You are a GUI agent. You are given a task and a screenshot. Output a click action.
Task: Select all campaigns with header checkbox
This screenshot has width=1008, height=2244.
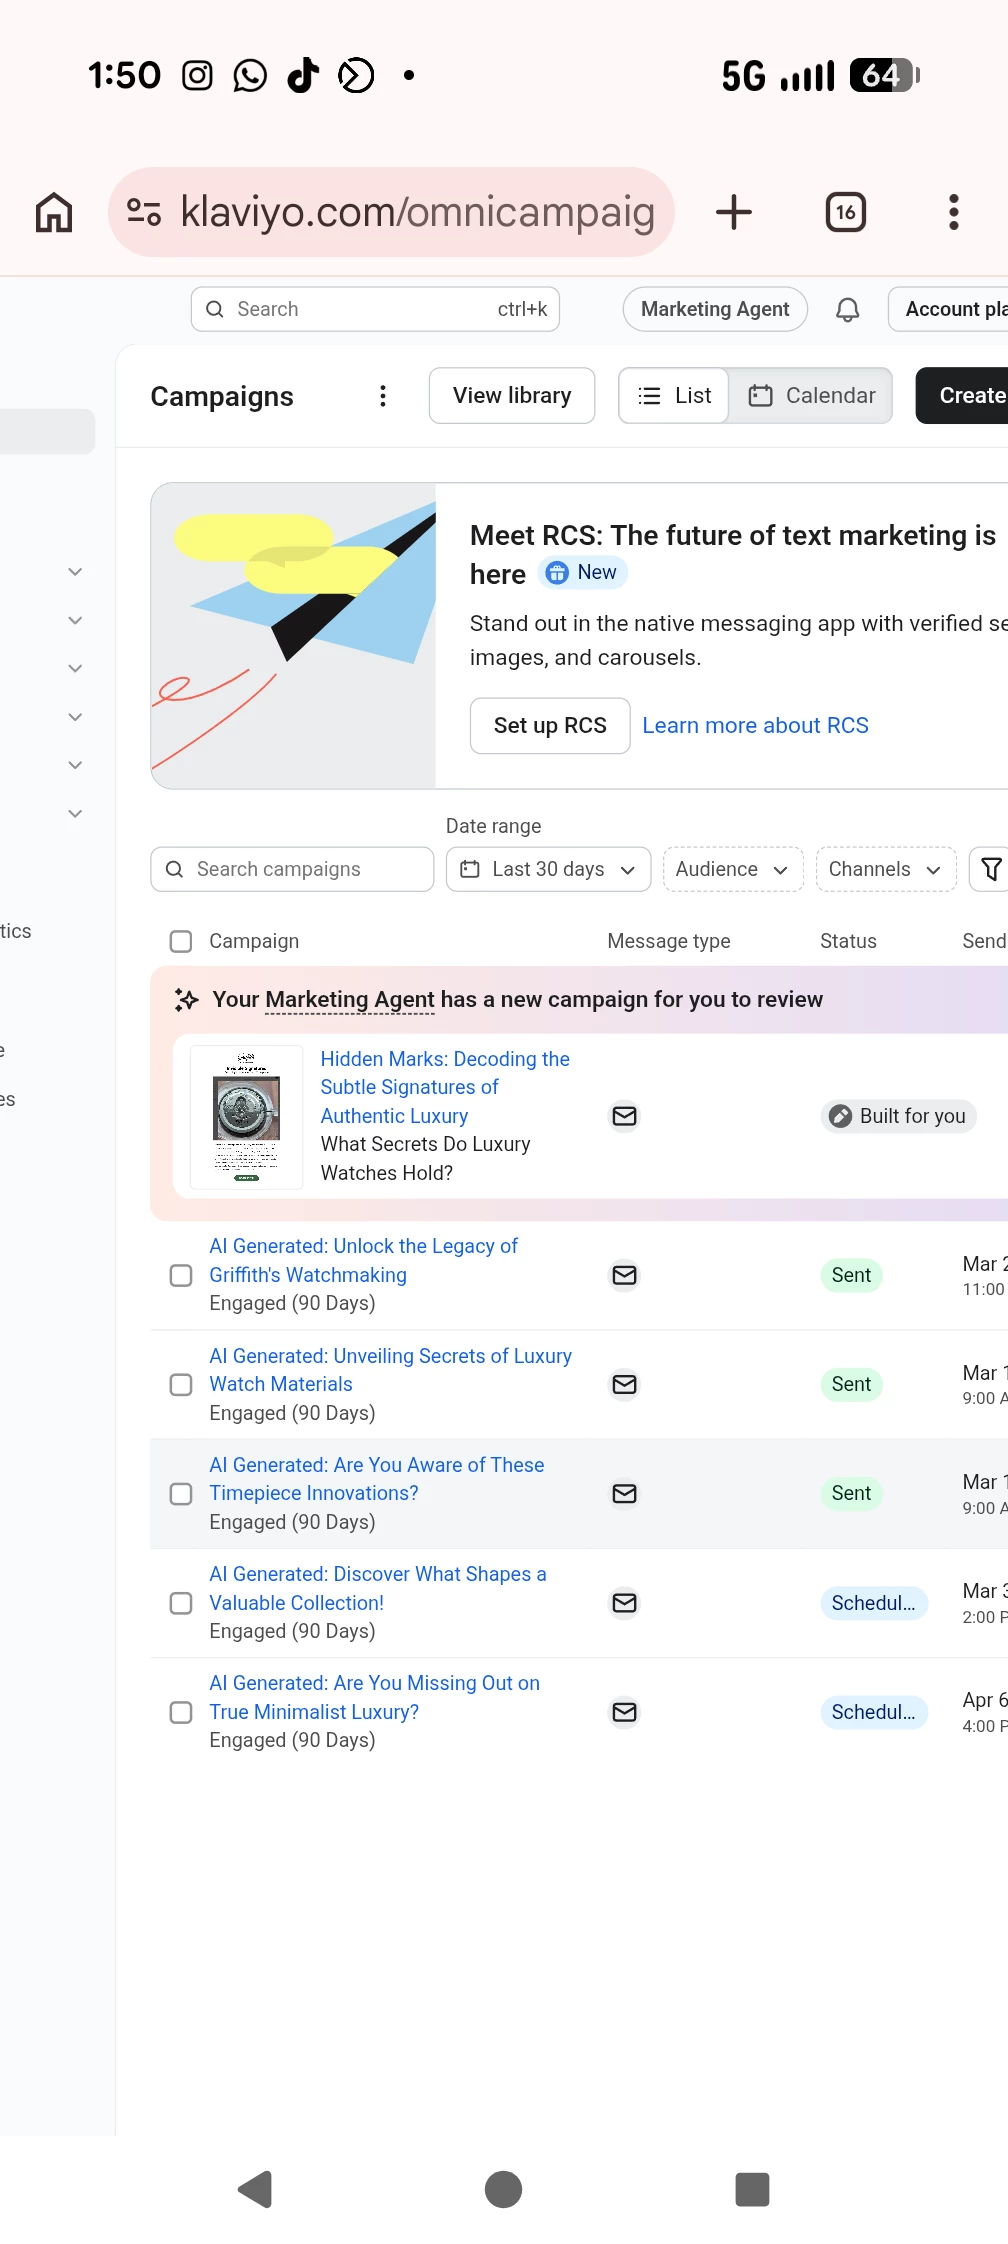pos(181,941)
